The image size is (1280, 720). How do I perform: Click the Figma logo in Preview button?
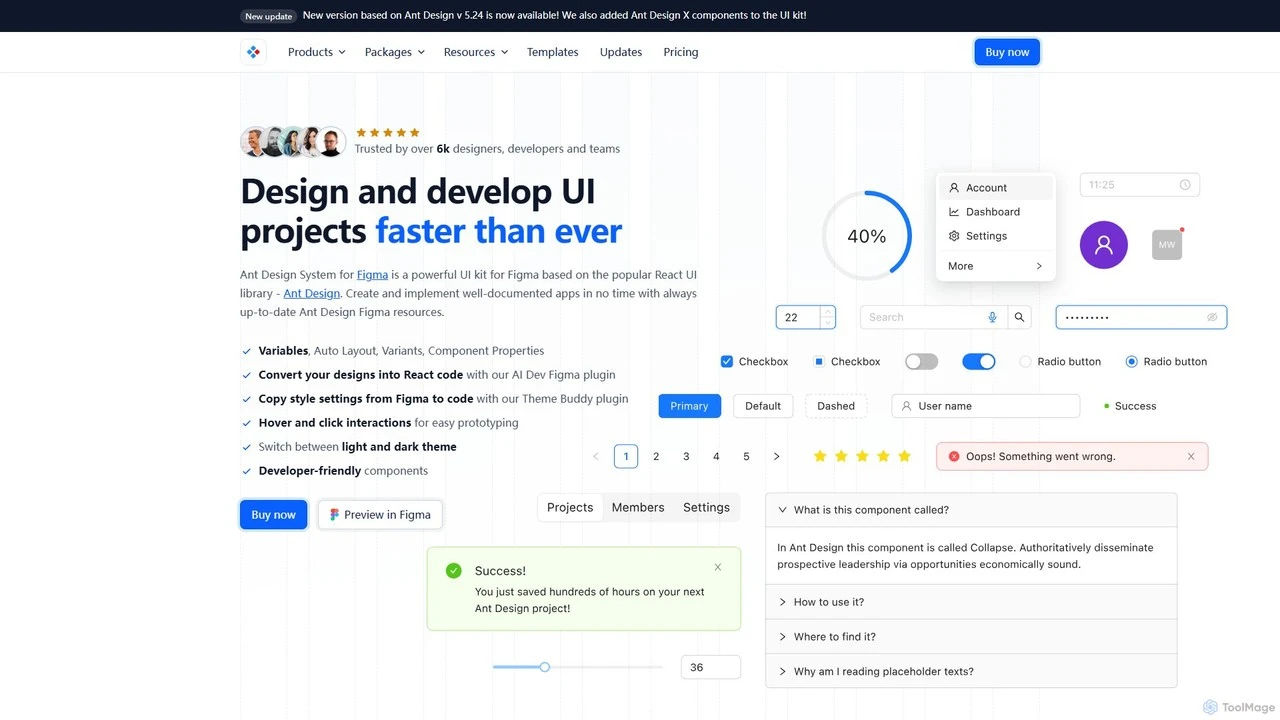click(x=334, y=515)
